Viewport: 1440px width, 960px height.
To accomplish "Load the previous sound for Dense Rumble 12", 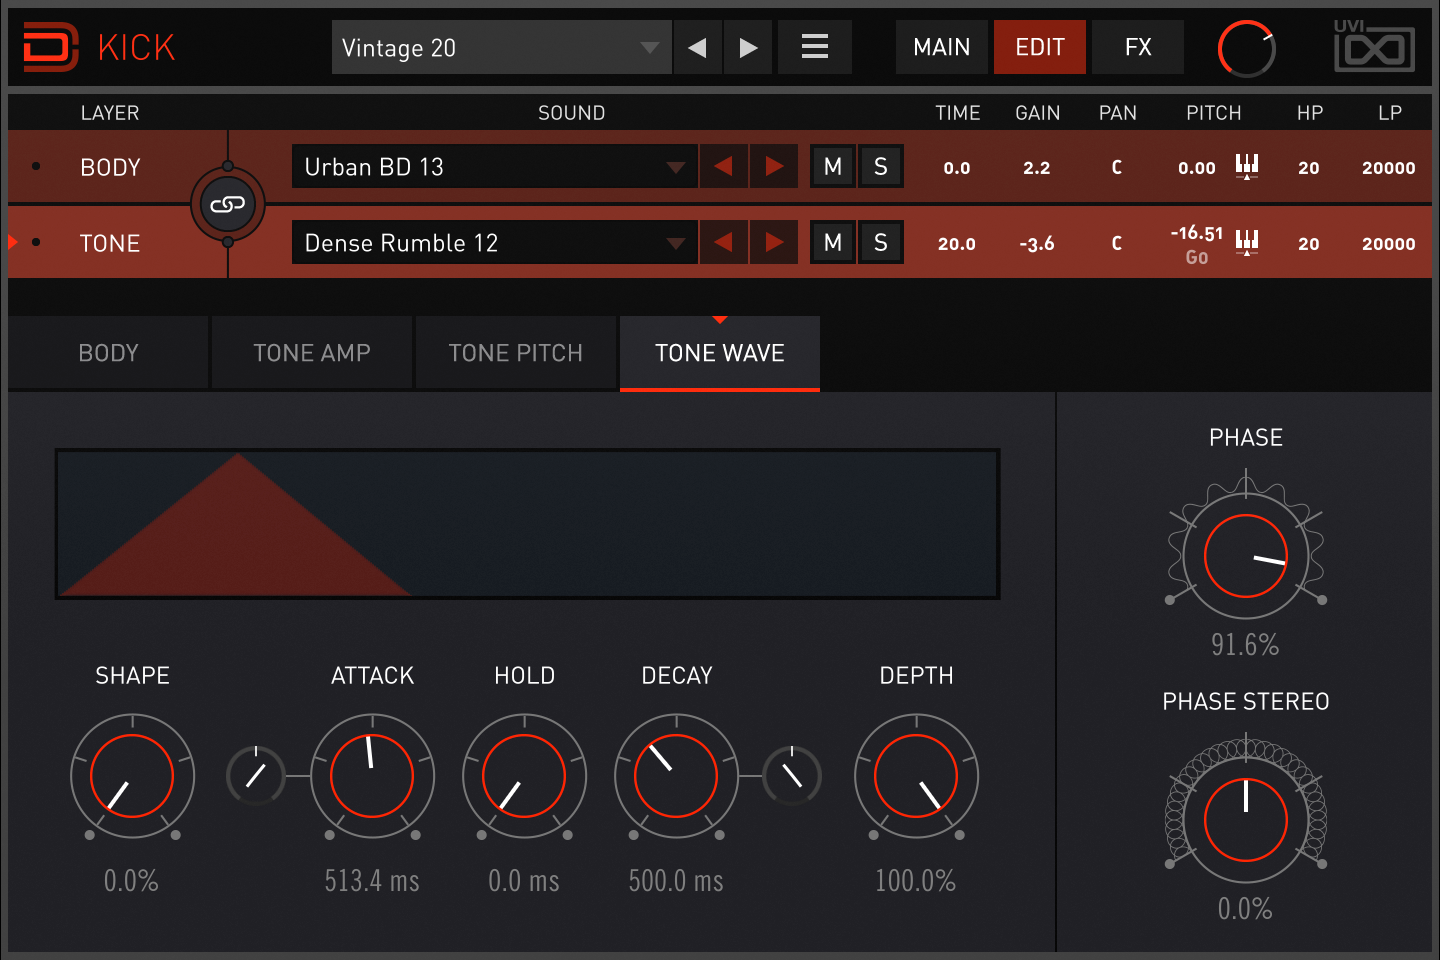I will pyautogui.click(x=723, y=242).
